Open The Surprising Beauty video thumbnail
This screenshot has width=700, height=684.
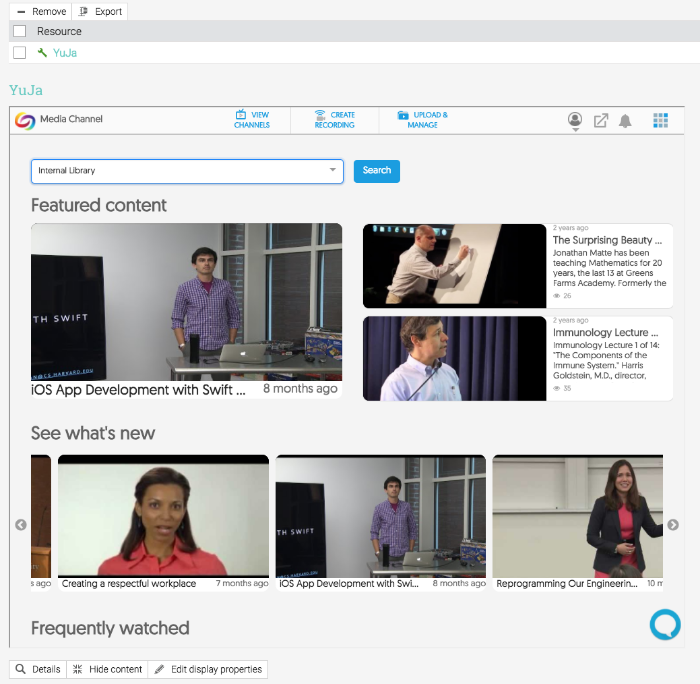click(454, 266)
